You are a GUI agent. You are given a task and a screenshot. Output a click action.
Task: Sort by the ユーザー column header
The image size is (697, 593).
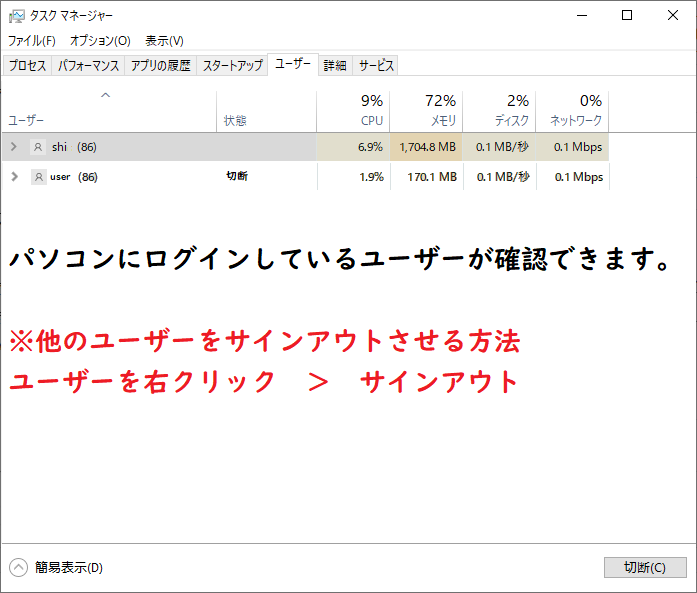tap(109, 112)
